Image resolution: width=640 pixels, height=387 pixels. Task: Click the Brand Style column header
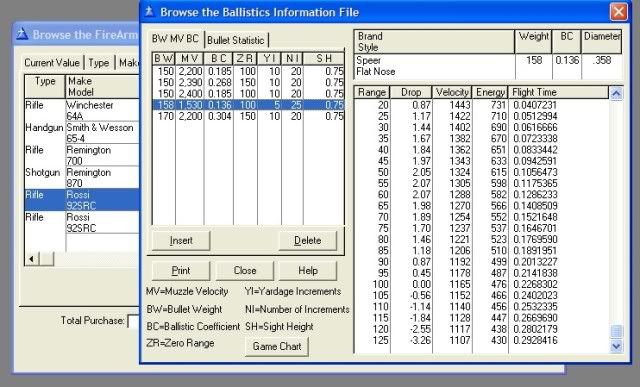(434, 41)
